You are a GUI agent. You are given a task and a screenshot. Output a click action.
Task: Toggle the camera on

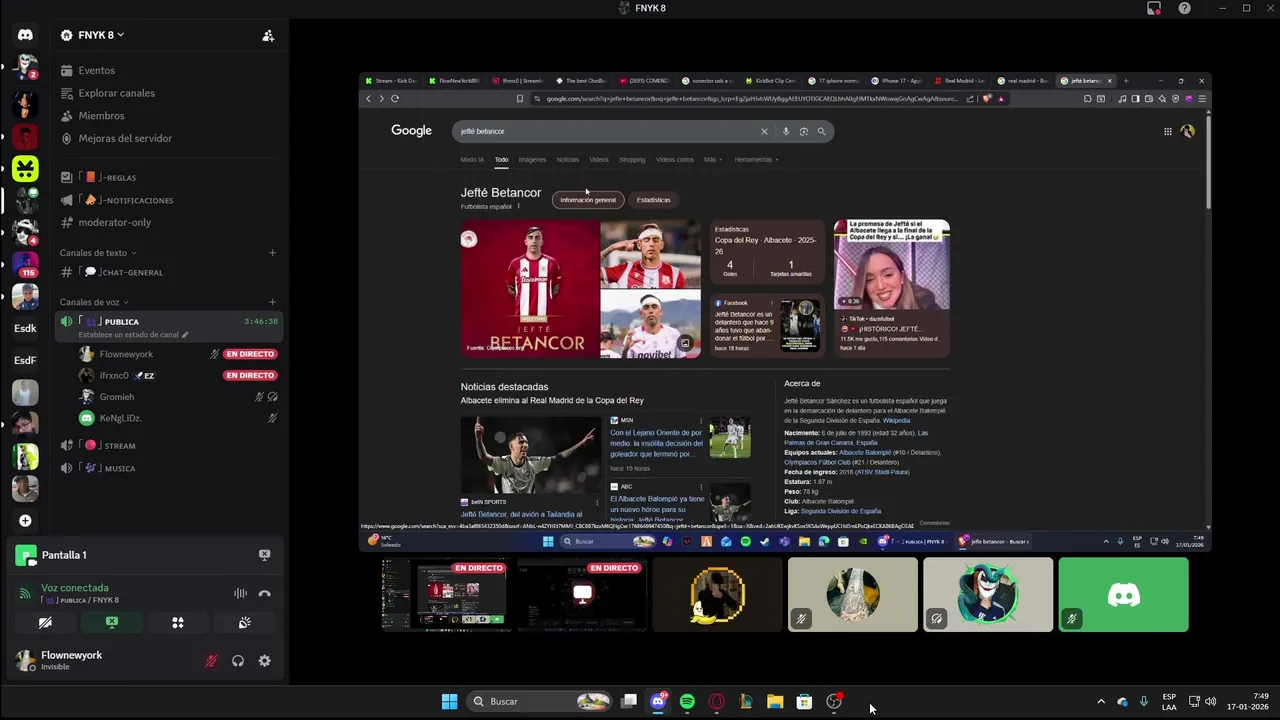[x=45, y=622]
